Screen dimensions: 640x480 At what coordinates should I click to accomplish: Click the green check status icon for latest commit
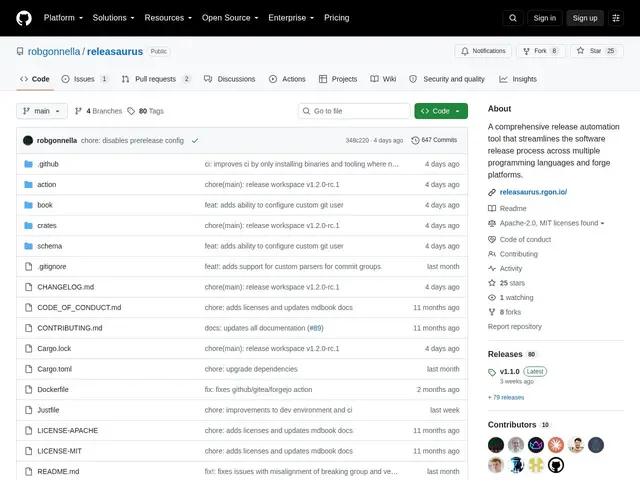point(195,141)
